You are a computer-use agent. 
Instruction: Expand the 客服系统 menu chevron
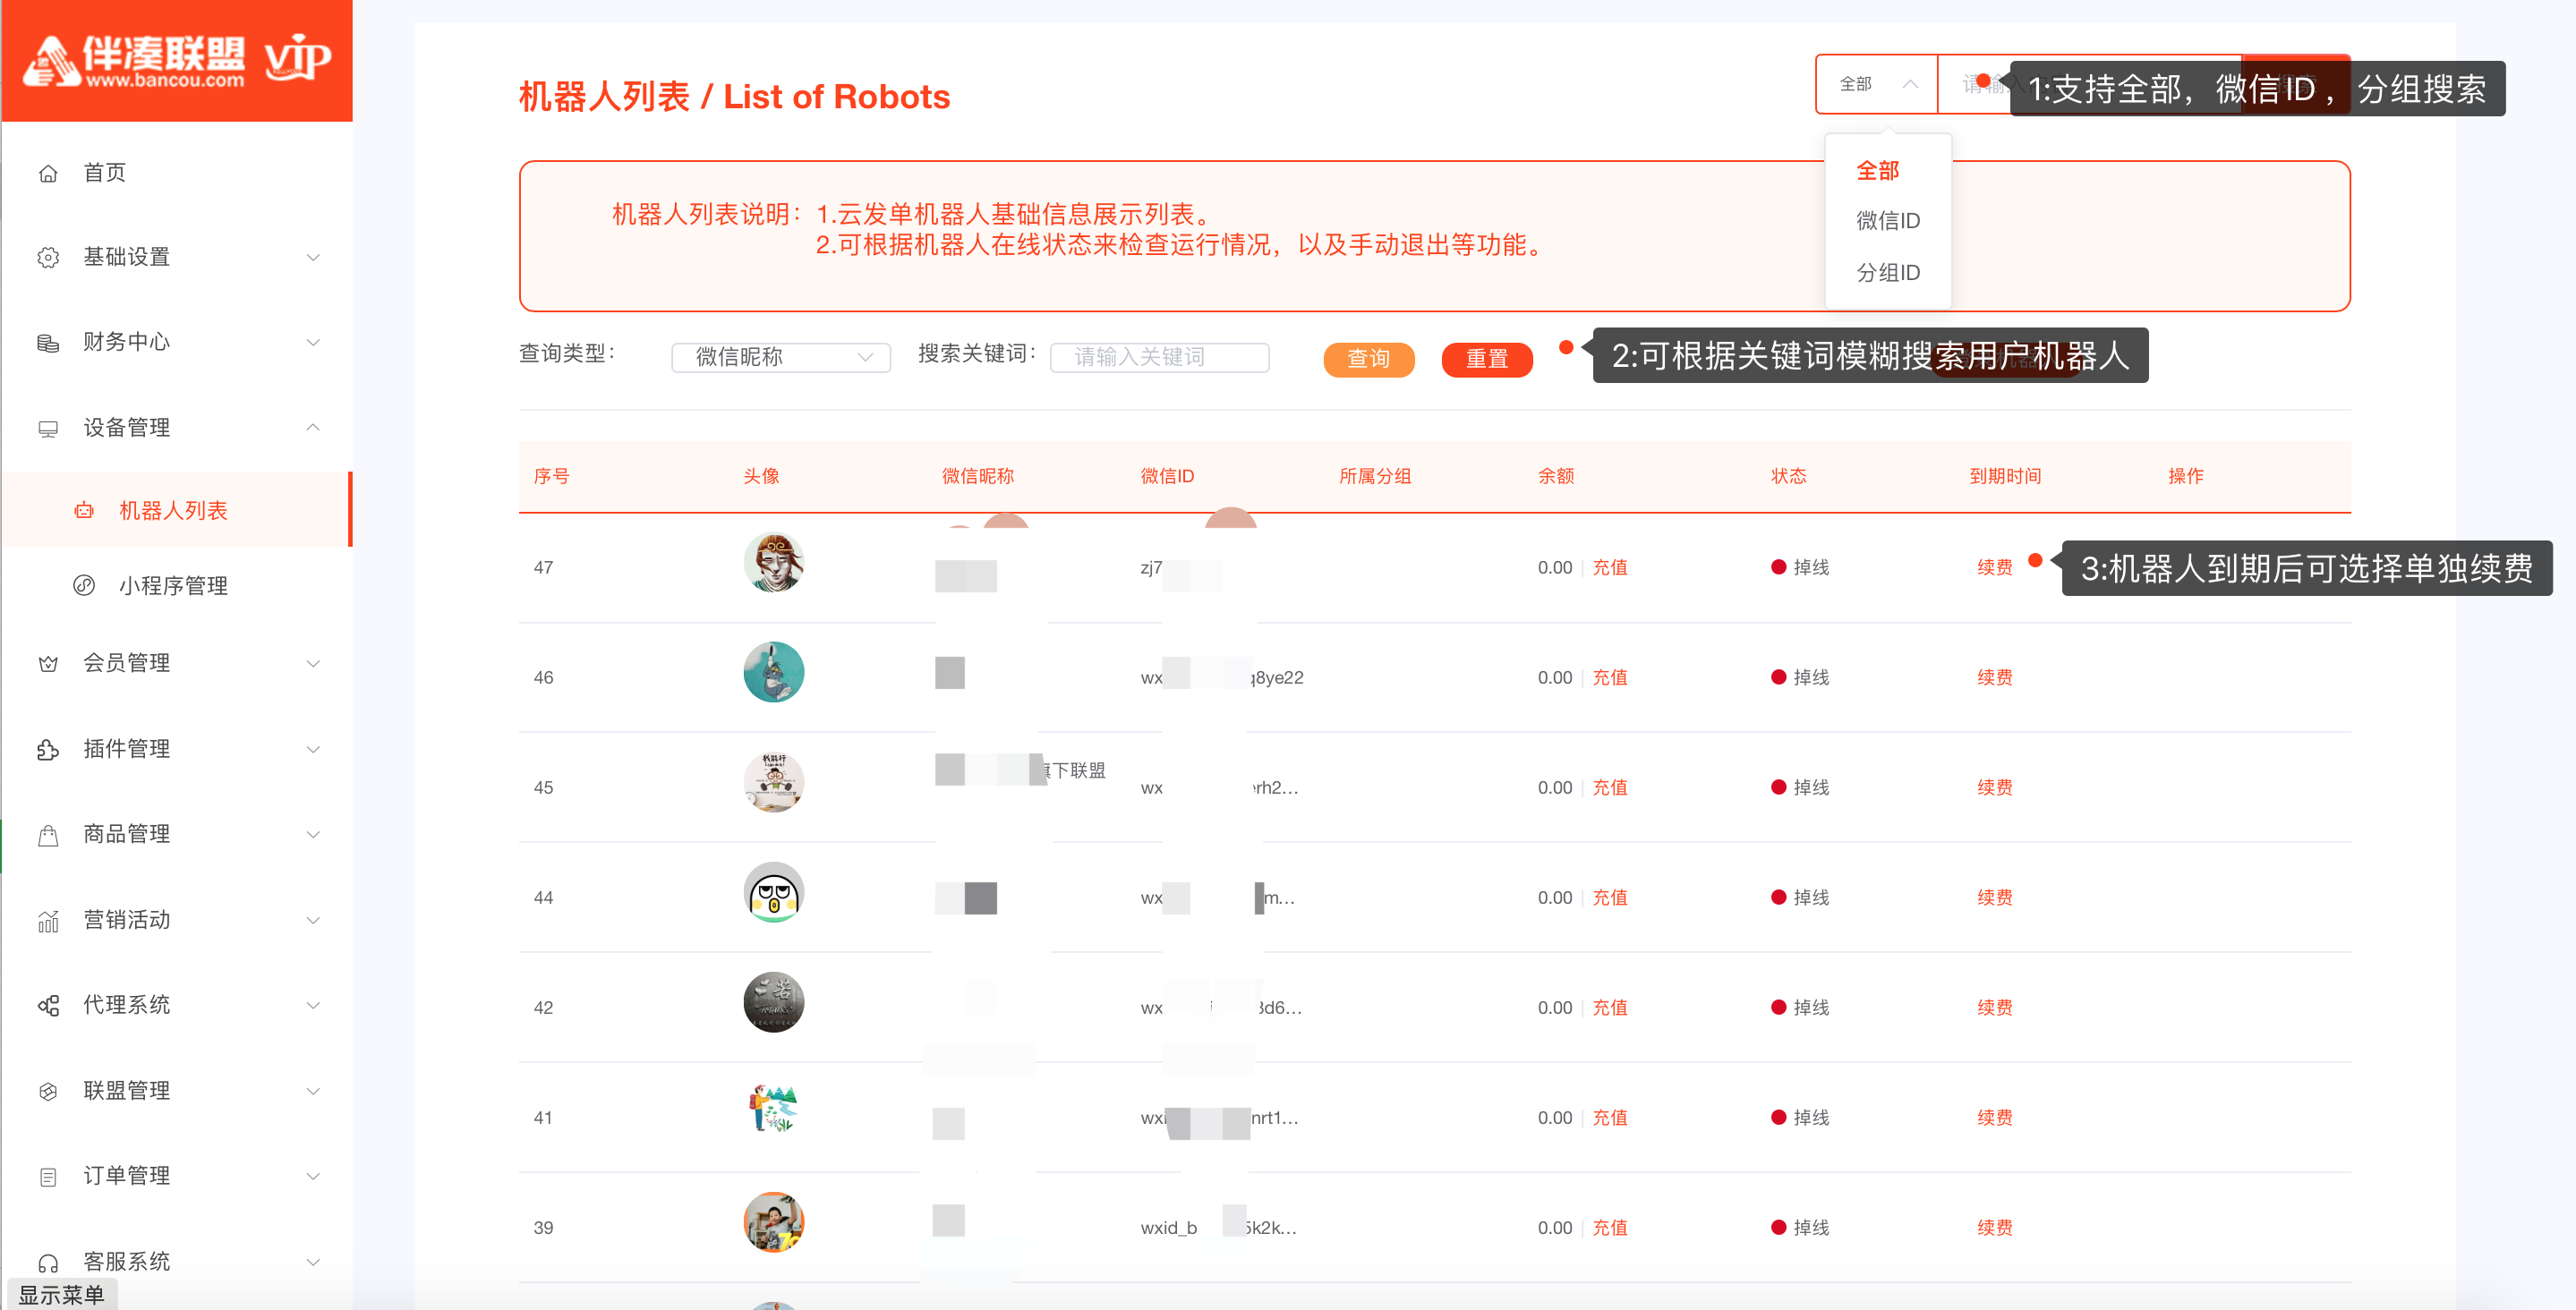(x=313, y=1263)
